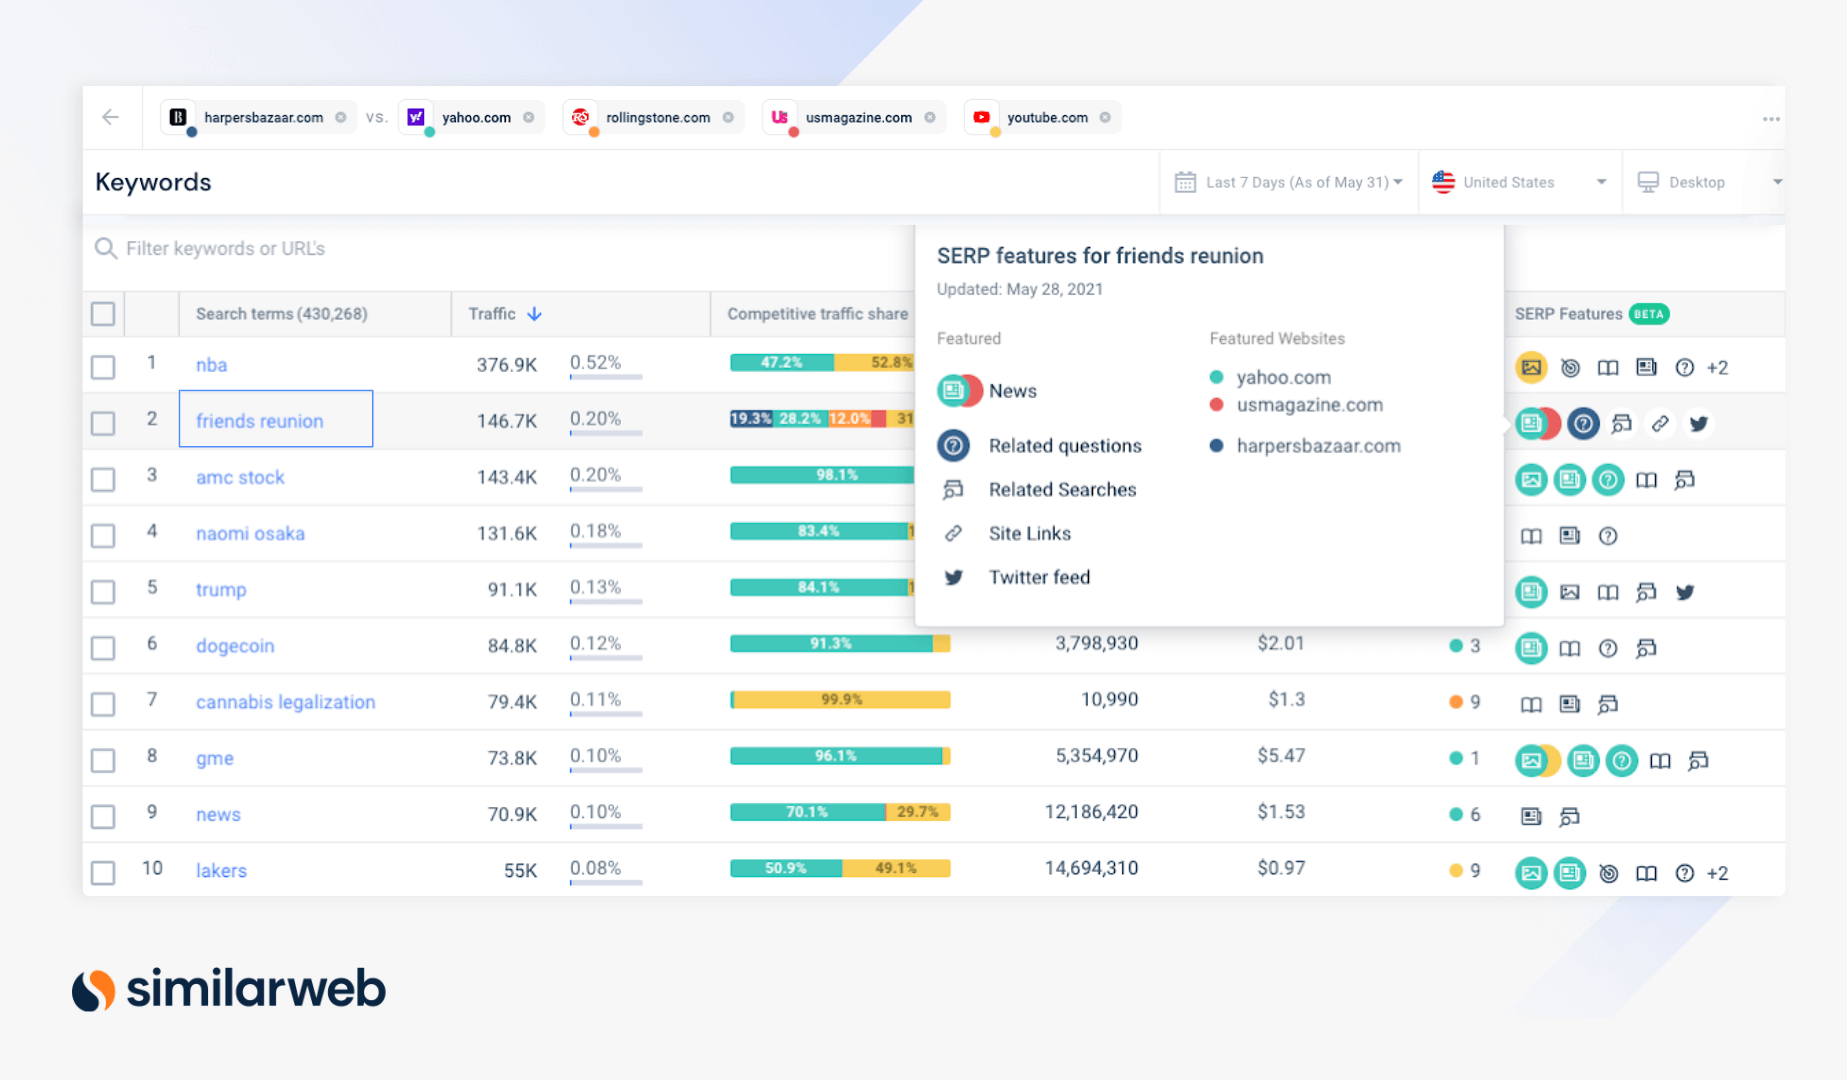Click the usmagazine.com site favicon
The height and width of the screenshot is (1080, 1847).
coord(780,117)
